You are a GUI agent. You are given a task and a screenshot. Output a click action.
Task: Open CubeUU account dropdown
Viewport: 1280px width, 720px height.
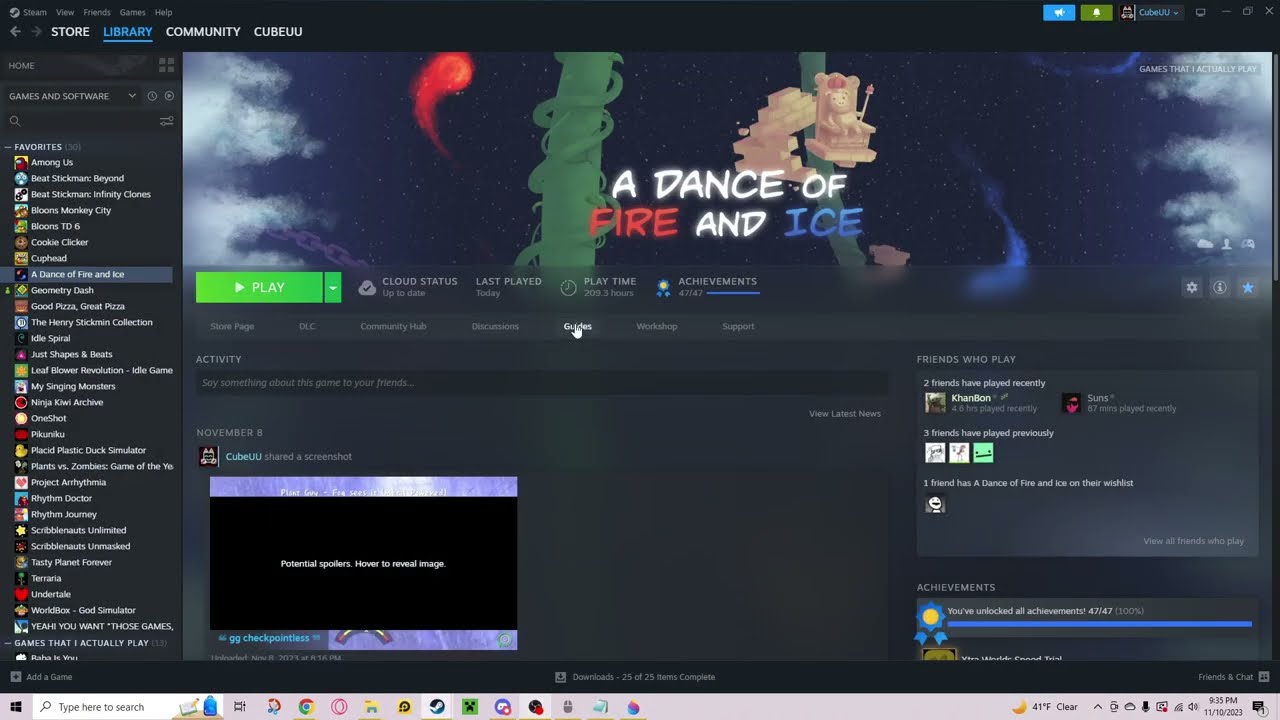pyautogui.click(x=1152, y=12)
